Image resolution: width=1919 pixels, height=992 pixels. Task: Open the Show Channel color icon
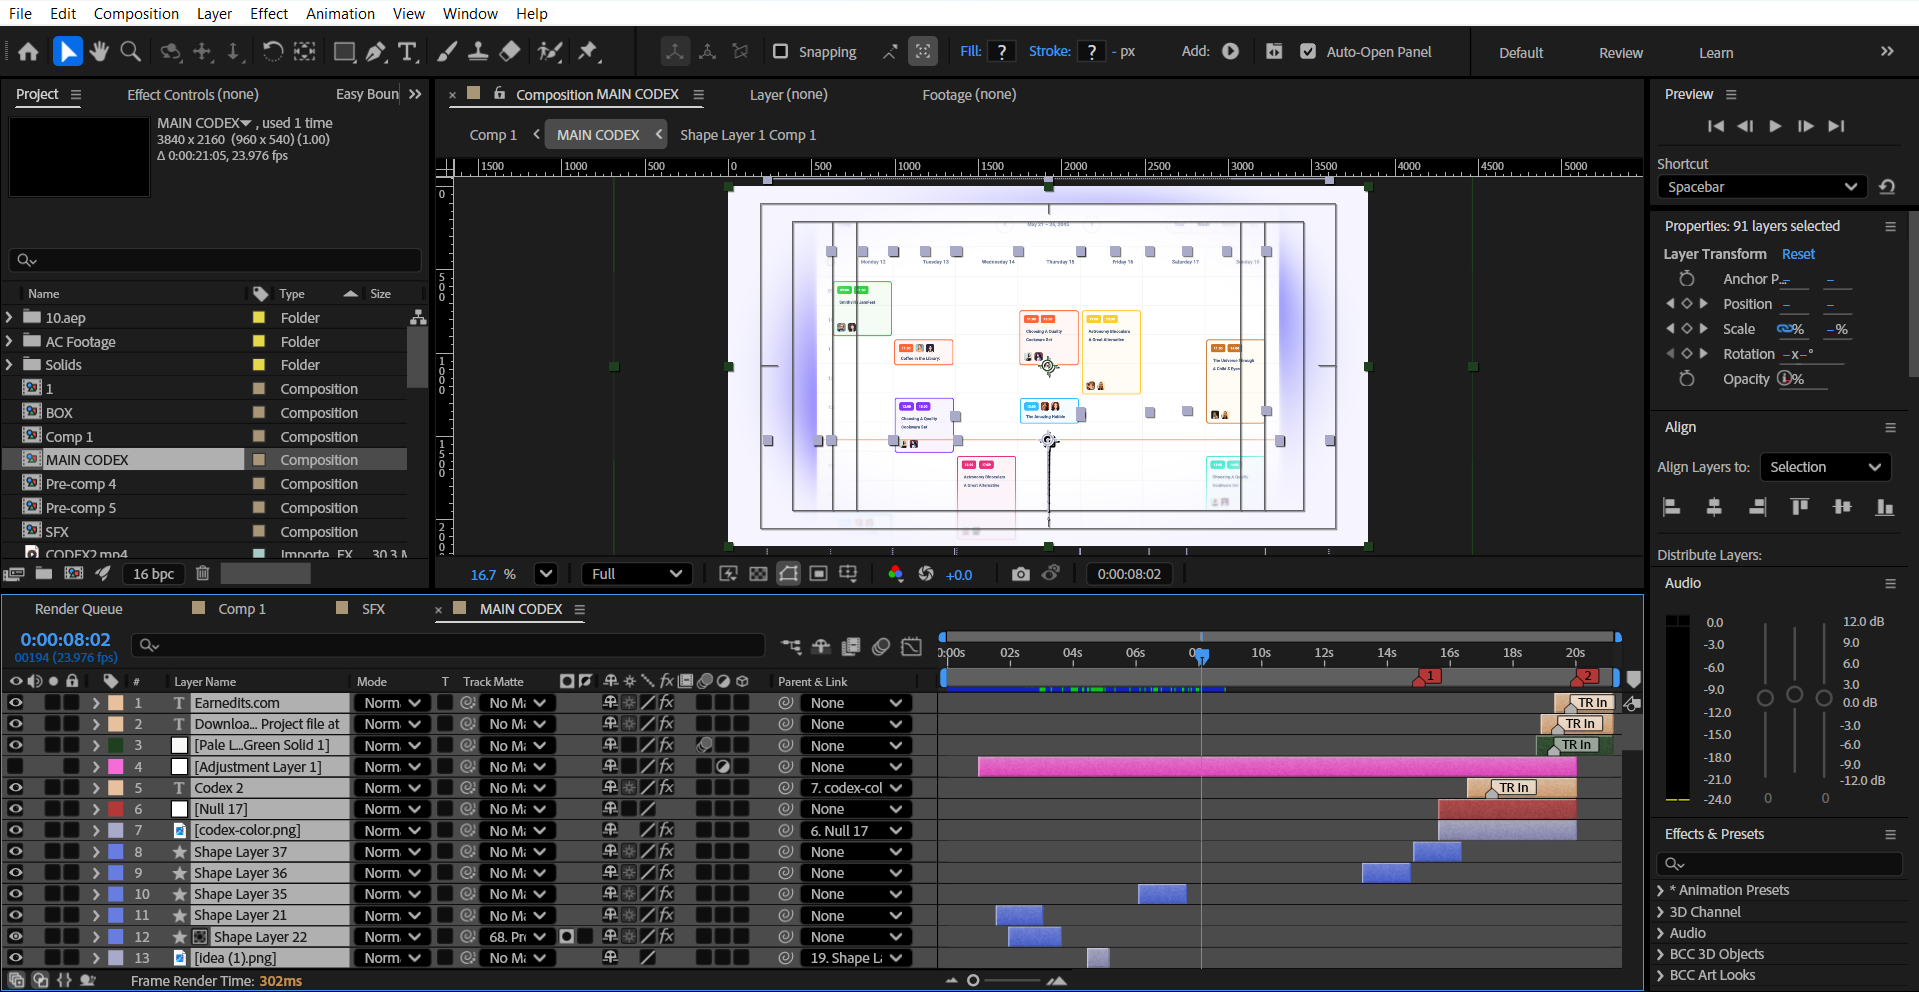click(895, 574)
